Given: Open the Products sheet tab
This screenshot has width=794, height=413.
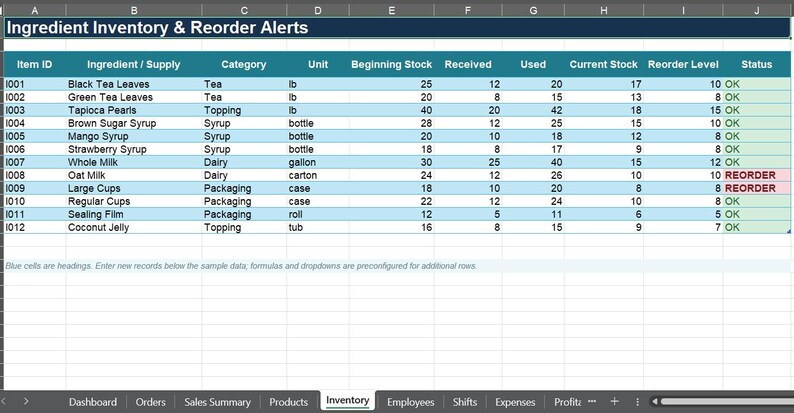Looking at the screenshot, I should coord(289,402).
